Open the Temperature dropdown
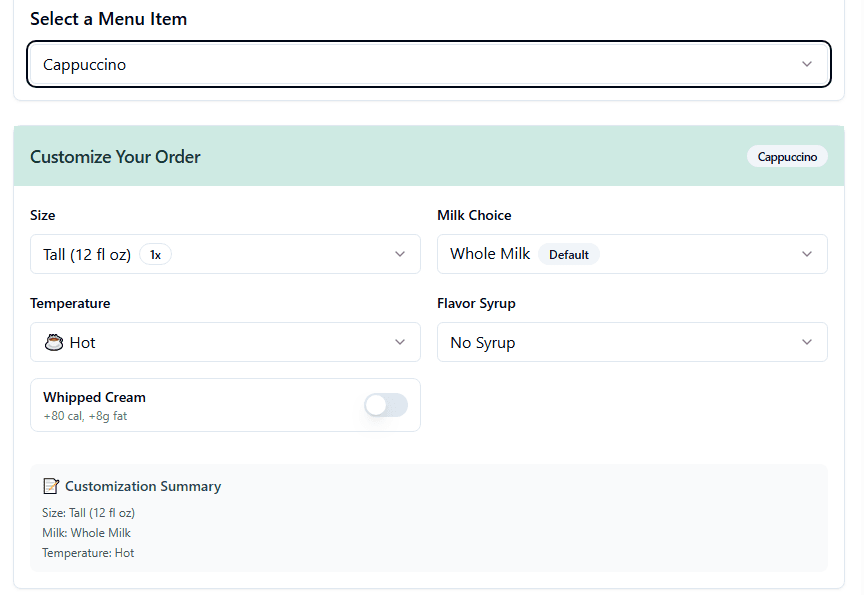The image size is (864, 595). (225, 342)
